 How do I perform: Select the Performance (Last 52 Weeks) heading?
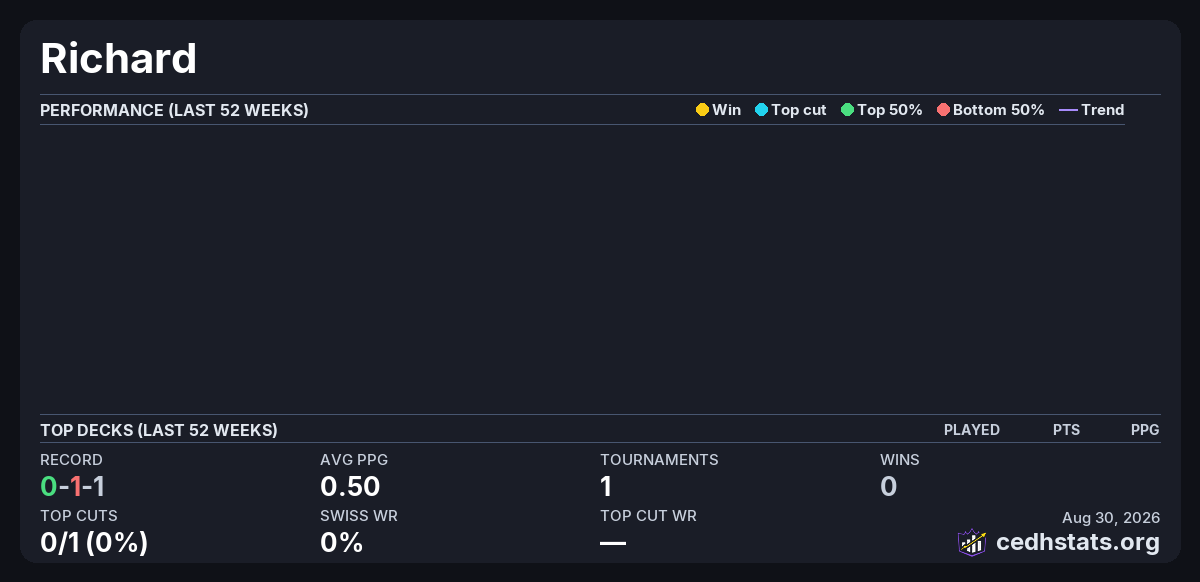[x=174, y=110]
